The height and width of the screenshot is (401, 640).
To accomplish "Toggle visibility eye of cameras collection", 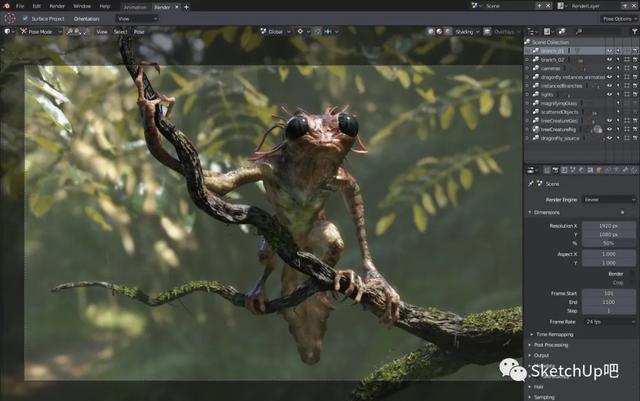I will coord(609,68).
